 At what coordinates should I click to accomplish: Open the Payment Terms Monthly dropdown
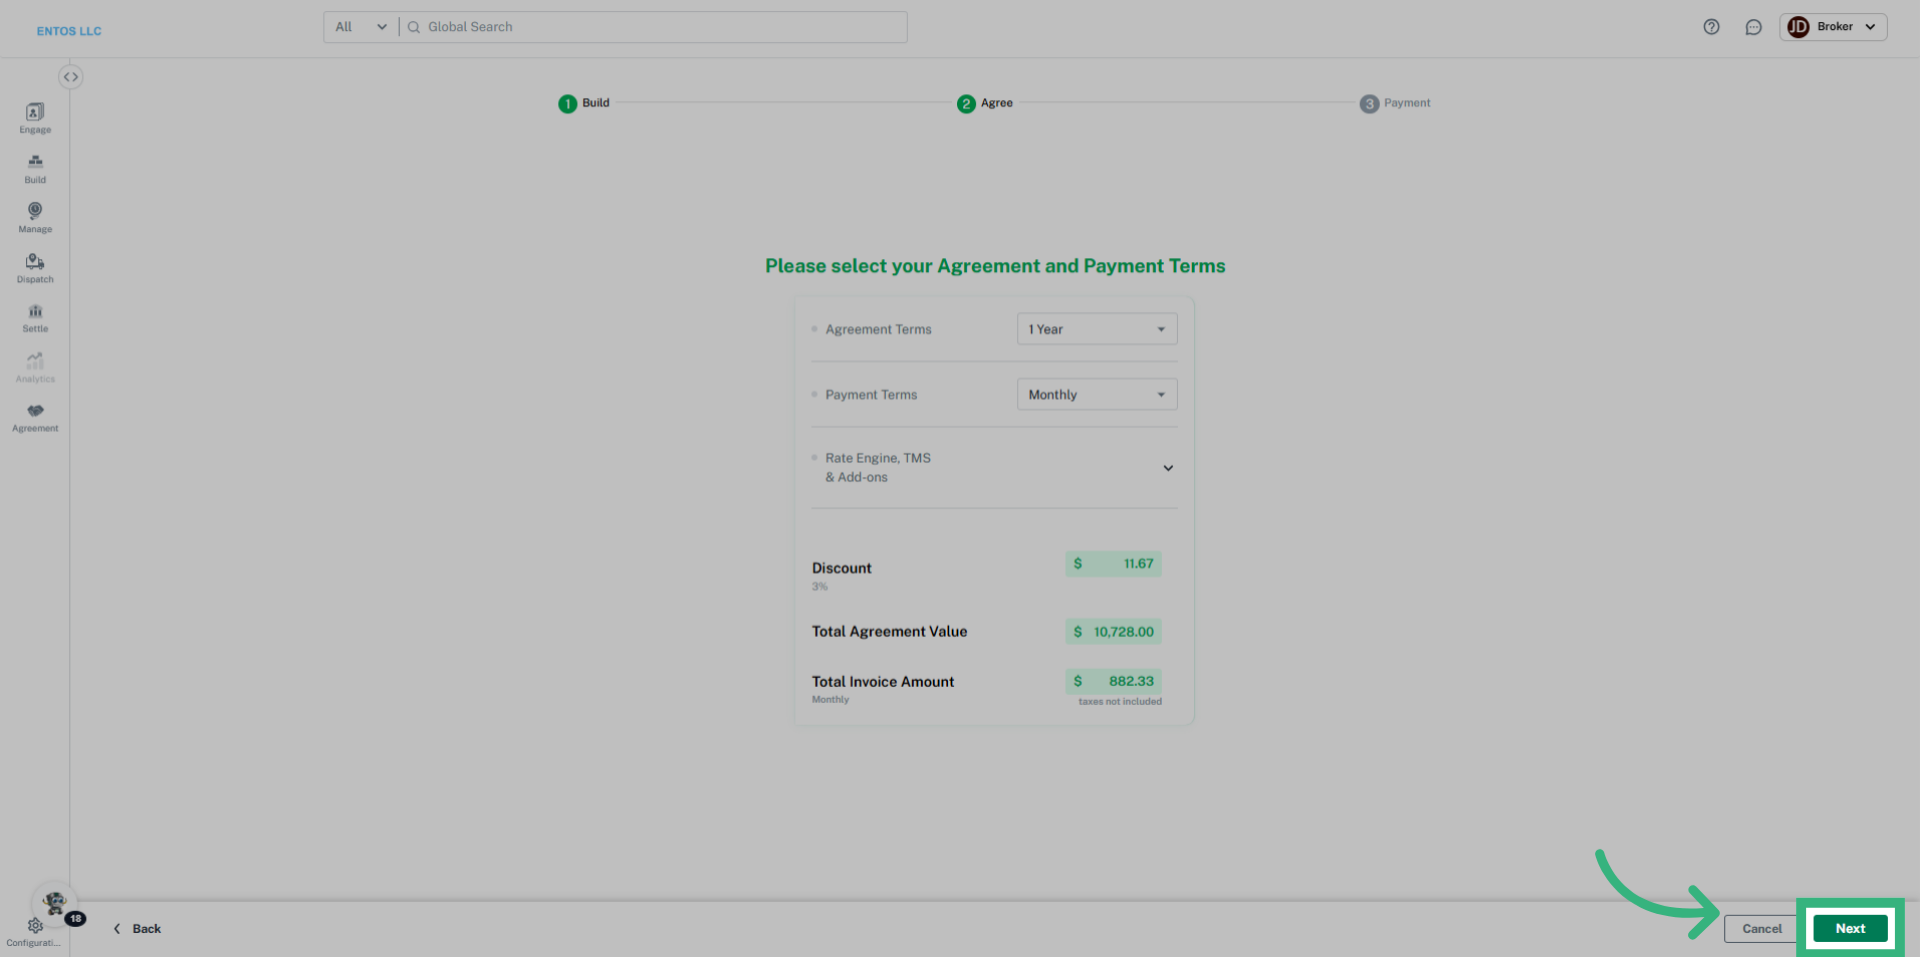pos(1096,395)
